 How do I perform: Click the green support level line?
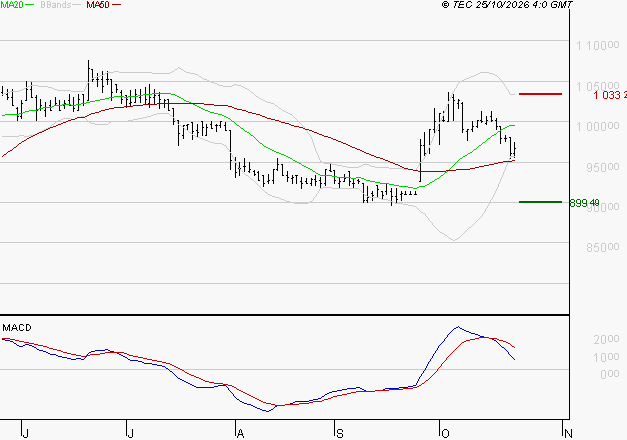pyautogui.click(x=540, y=202)
